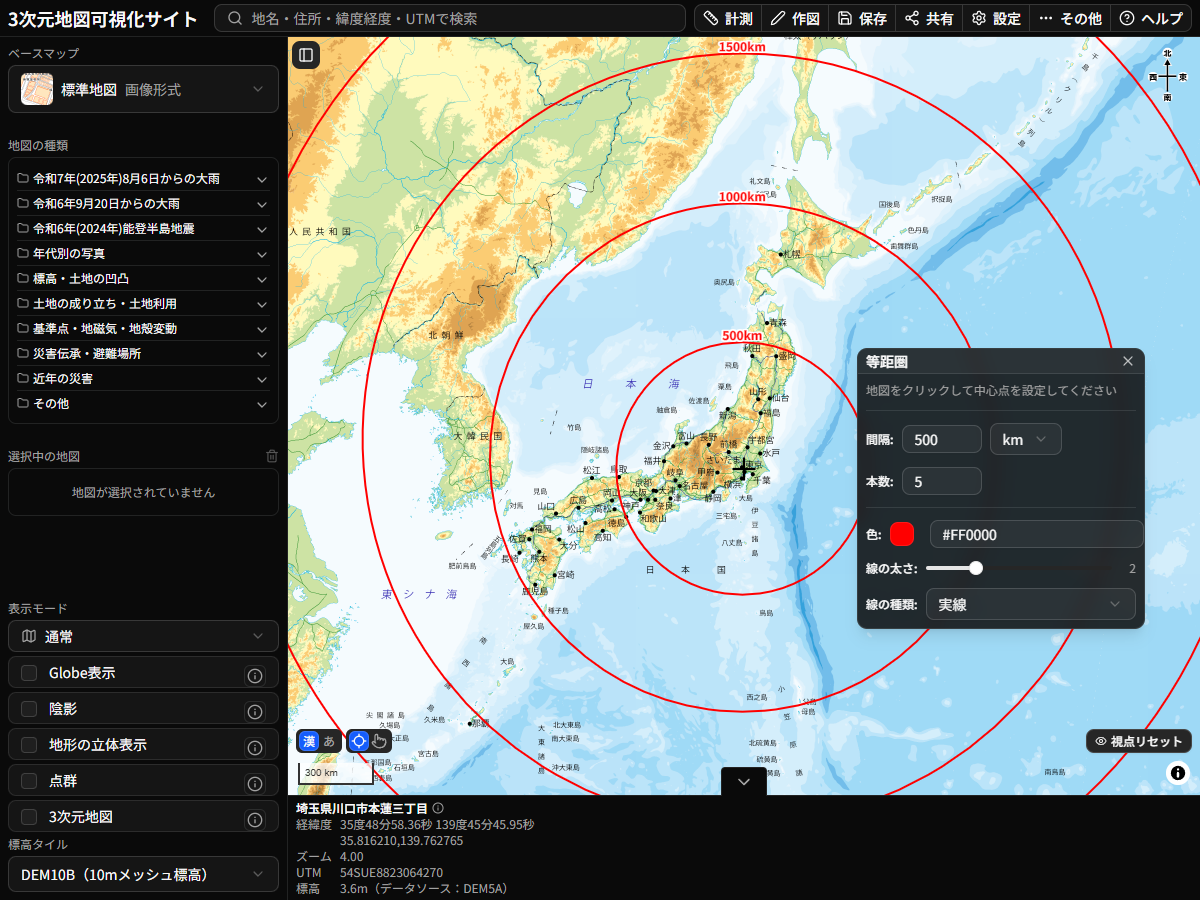Open the DEM10B elevation tile dropdown
The width and height of the screenshot is (1200, 900).
coord(143,874)
